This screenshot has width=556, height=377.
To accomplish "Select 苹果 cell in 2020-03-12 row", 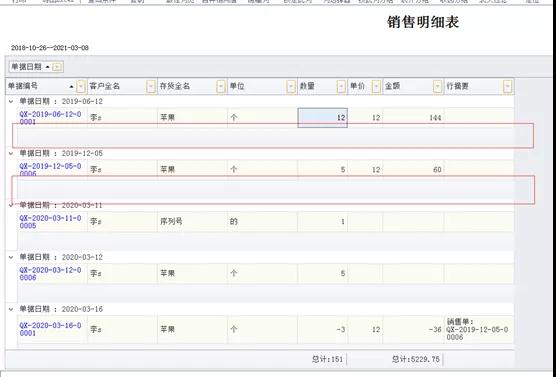I will click(x=192, y=273).
